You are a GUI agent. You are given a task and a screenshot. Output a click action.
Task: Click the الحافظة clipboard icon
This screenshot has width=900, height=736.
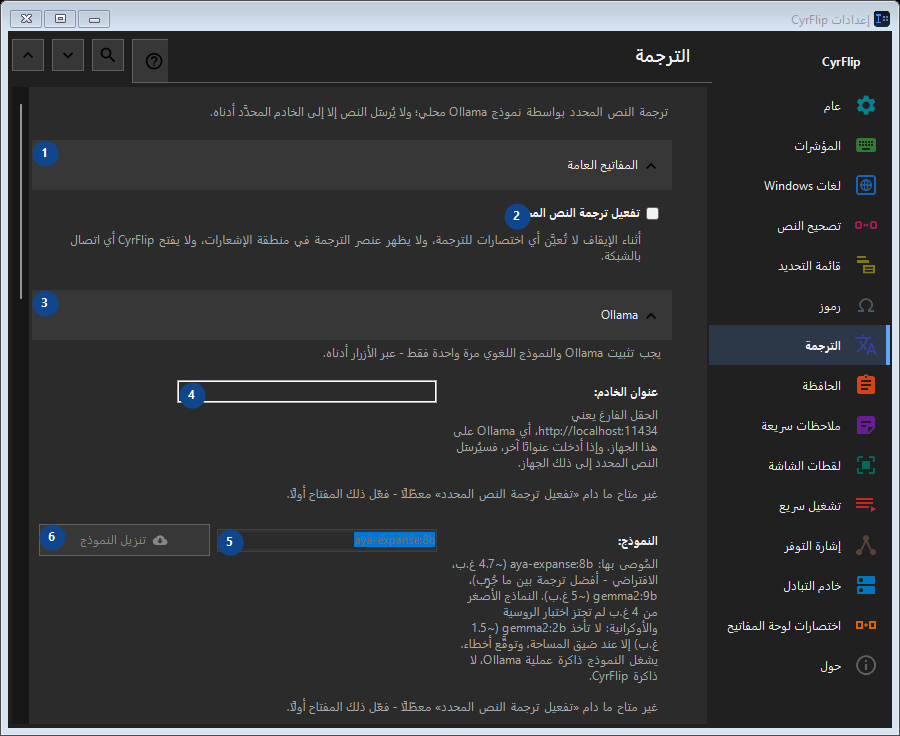click(x=866, y=385)
